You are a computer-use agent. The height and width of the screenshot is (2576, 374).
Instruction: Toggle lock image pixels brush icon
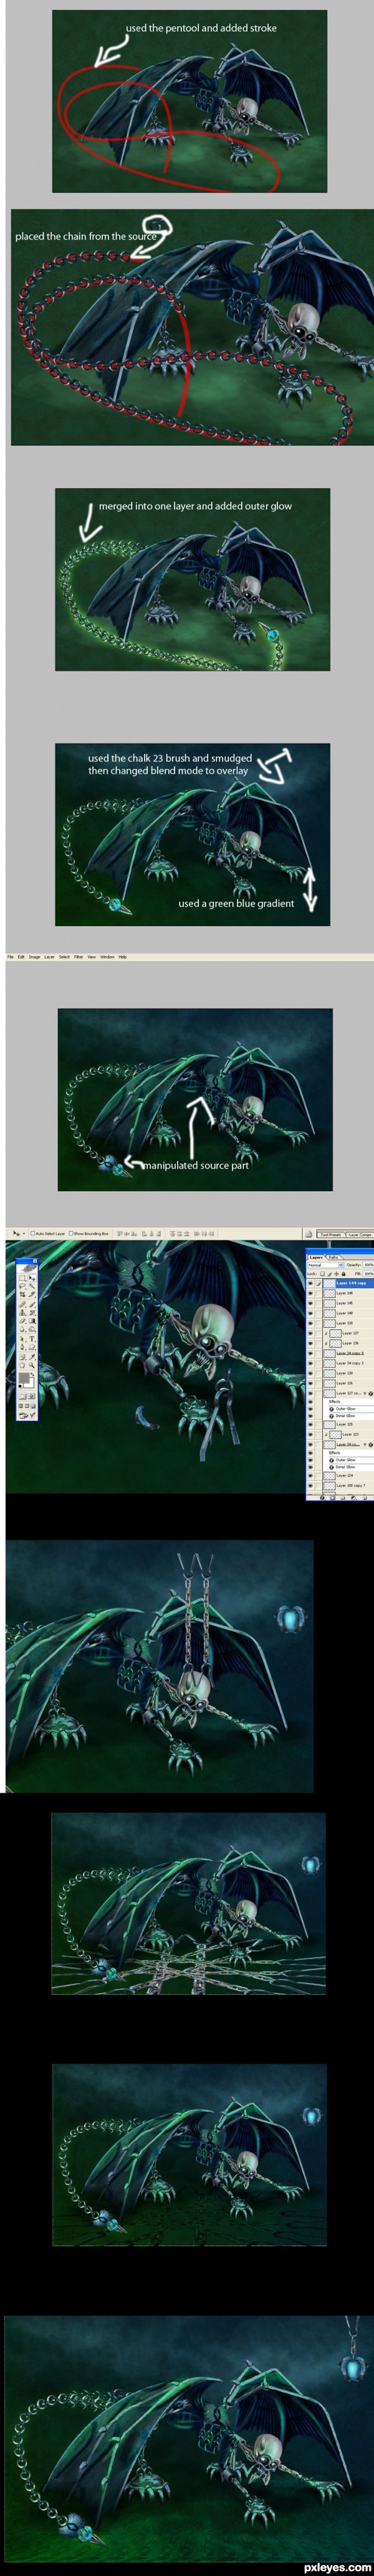pos(329,1273)
